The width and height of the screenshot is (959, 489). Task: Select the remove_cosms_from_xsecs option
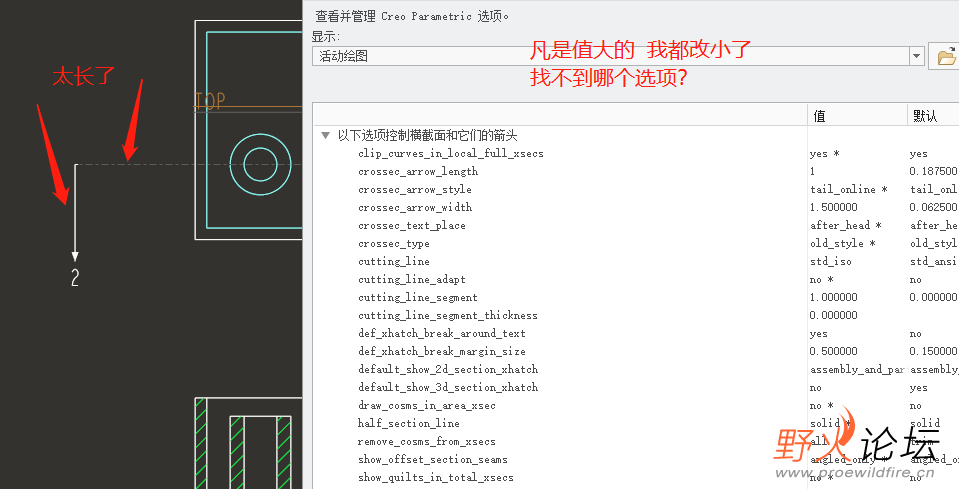[427, 441]
